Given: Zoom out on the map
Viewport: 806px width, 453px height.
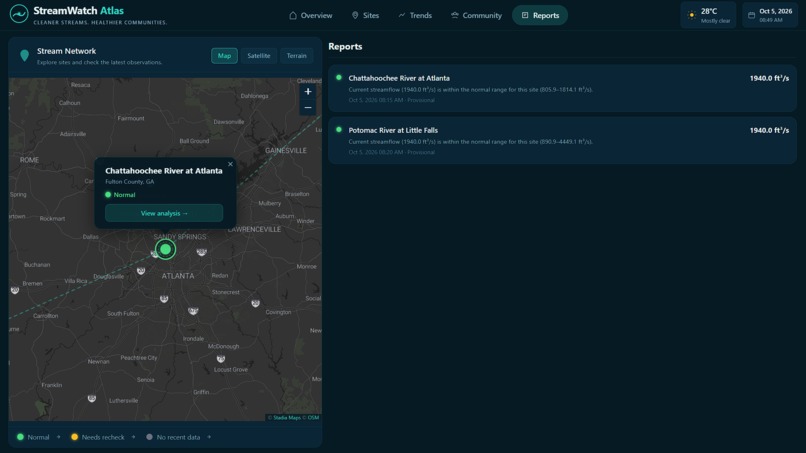Looking at the screenshot, I should [308, 107].
